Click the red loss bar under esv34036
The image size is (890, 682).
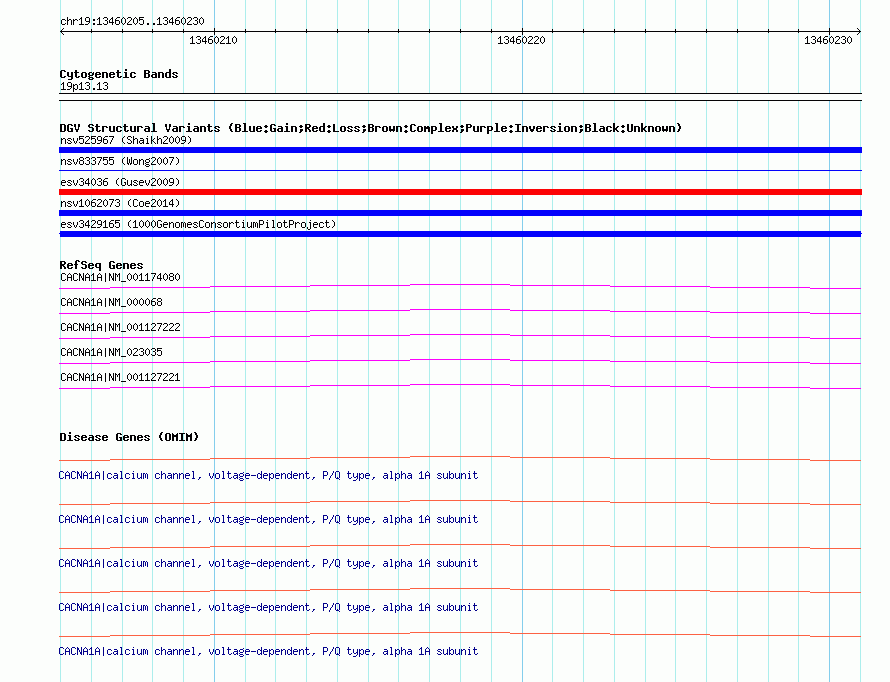460,192
